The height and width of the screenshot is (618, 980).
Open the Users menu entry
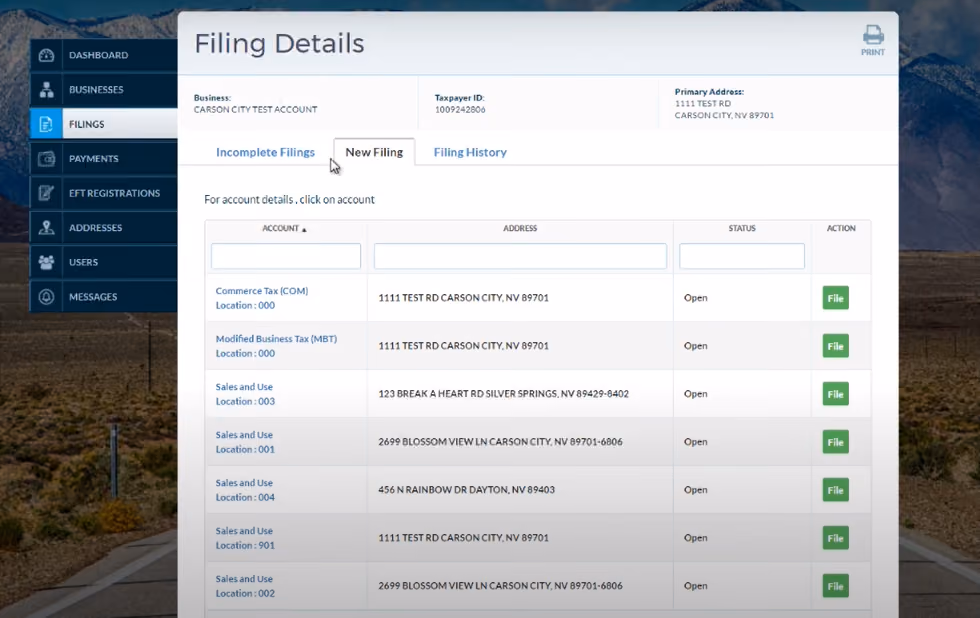(104, 262)
